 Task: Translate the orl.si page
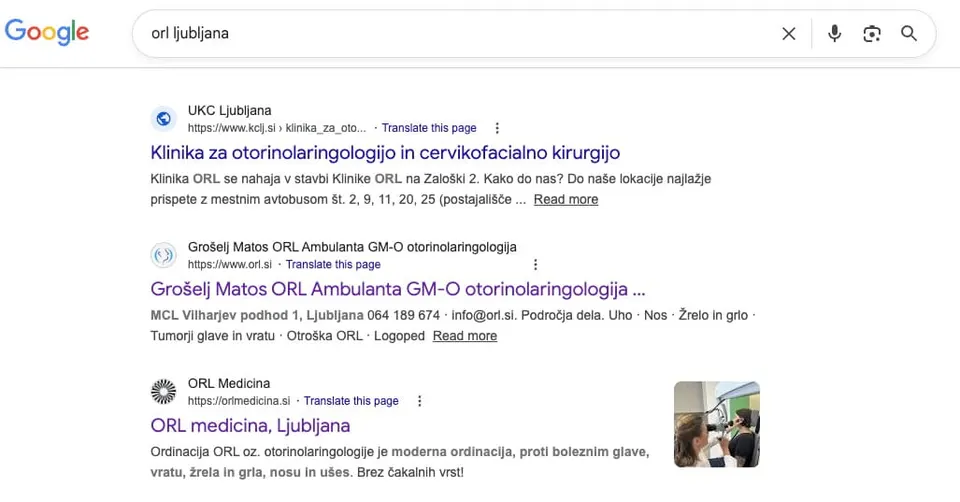pyautogui.click(x=333, y=264)
